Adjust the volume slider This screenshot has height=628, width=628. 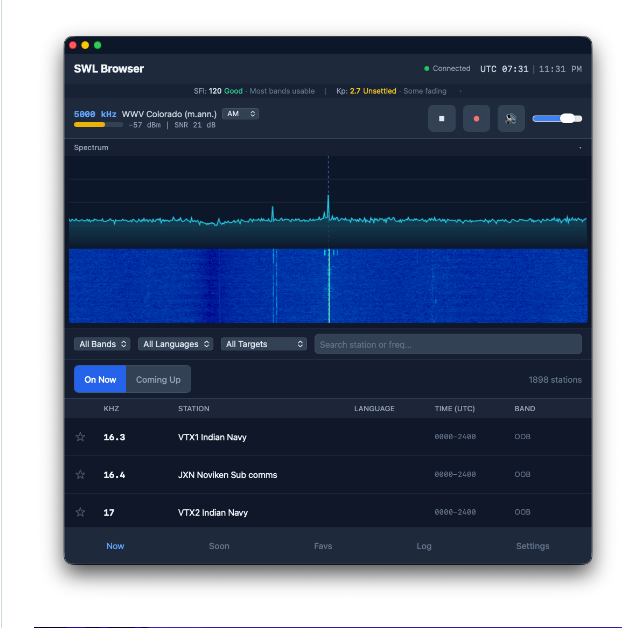click(557, 119)
